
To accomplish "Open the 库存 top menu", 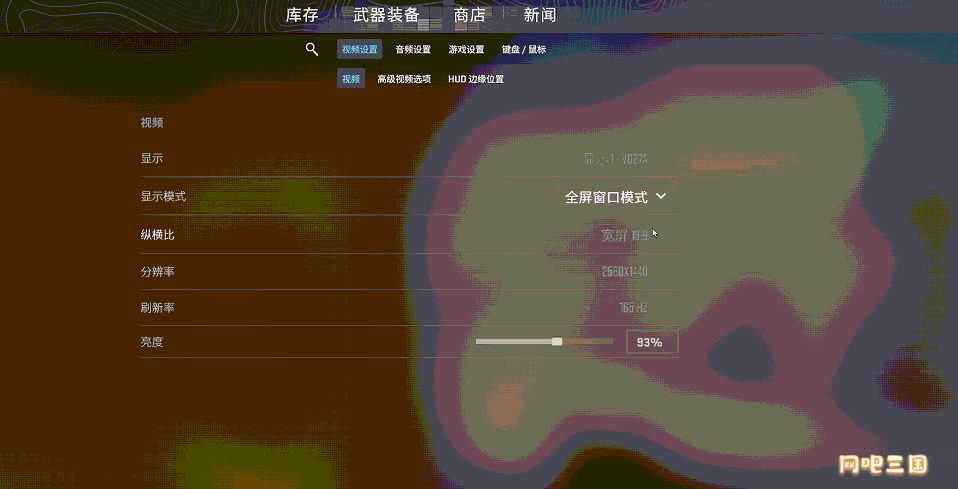I will coord(302,15).
